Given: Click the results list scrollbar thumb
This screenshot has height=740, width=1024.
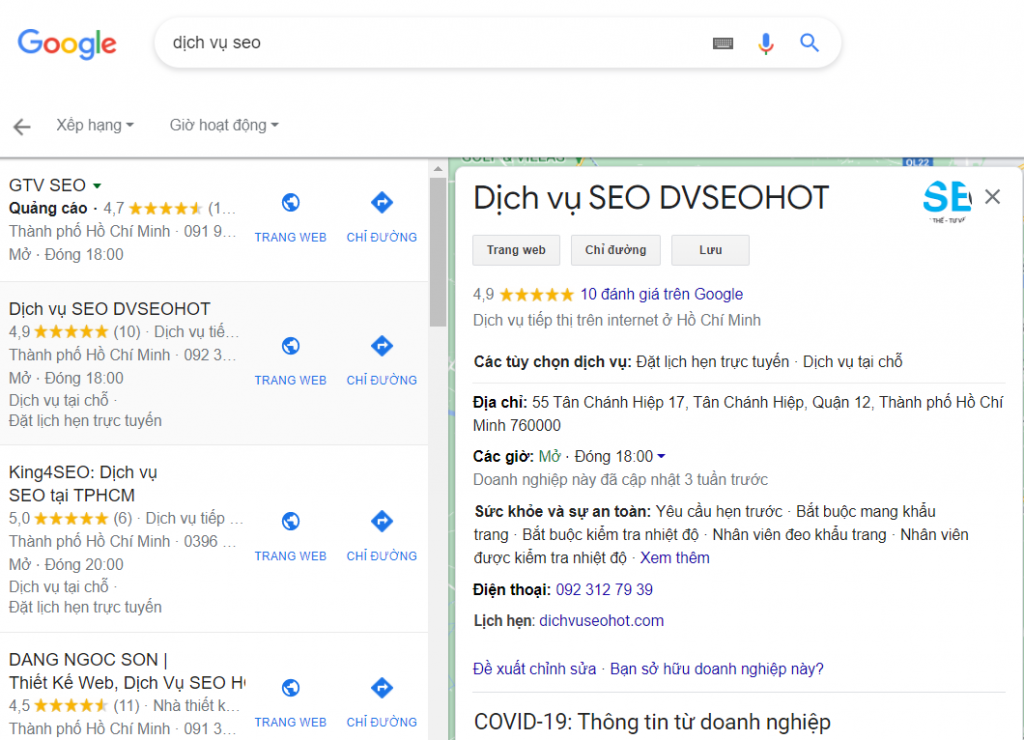Looking at the screenshot, I should pos(438,251).
